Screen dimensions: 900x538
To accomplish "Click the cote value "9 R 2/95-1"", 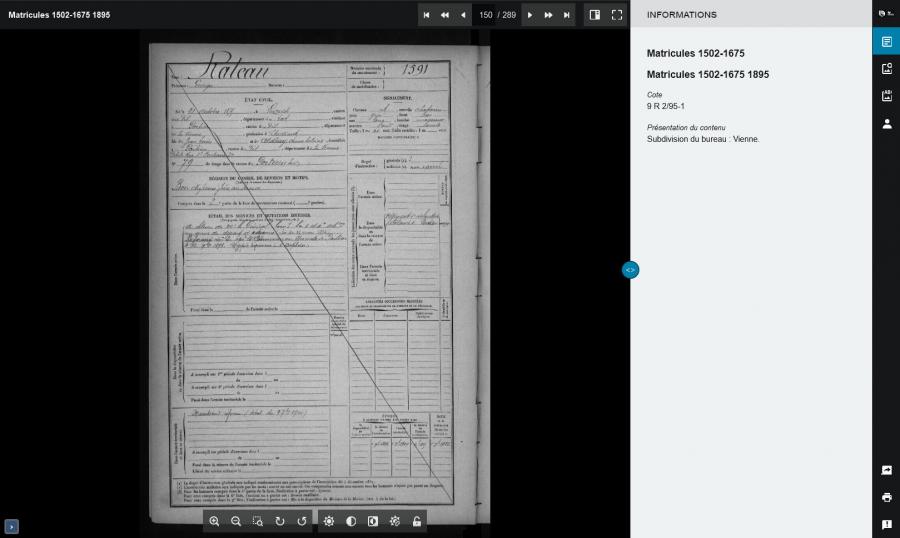I will click(666, 106).
